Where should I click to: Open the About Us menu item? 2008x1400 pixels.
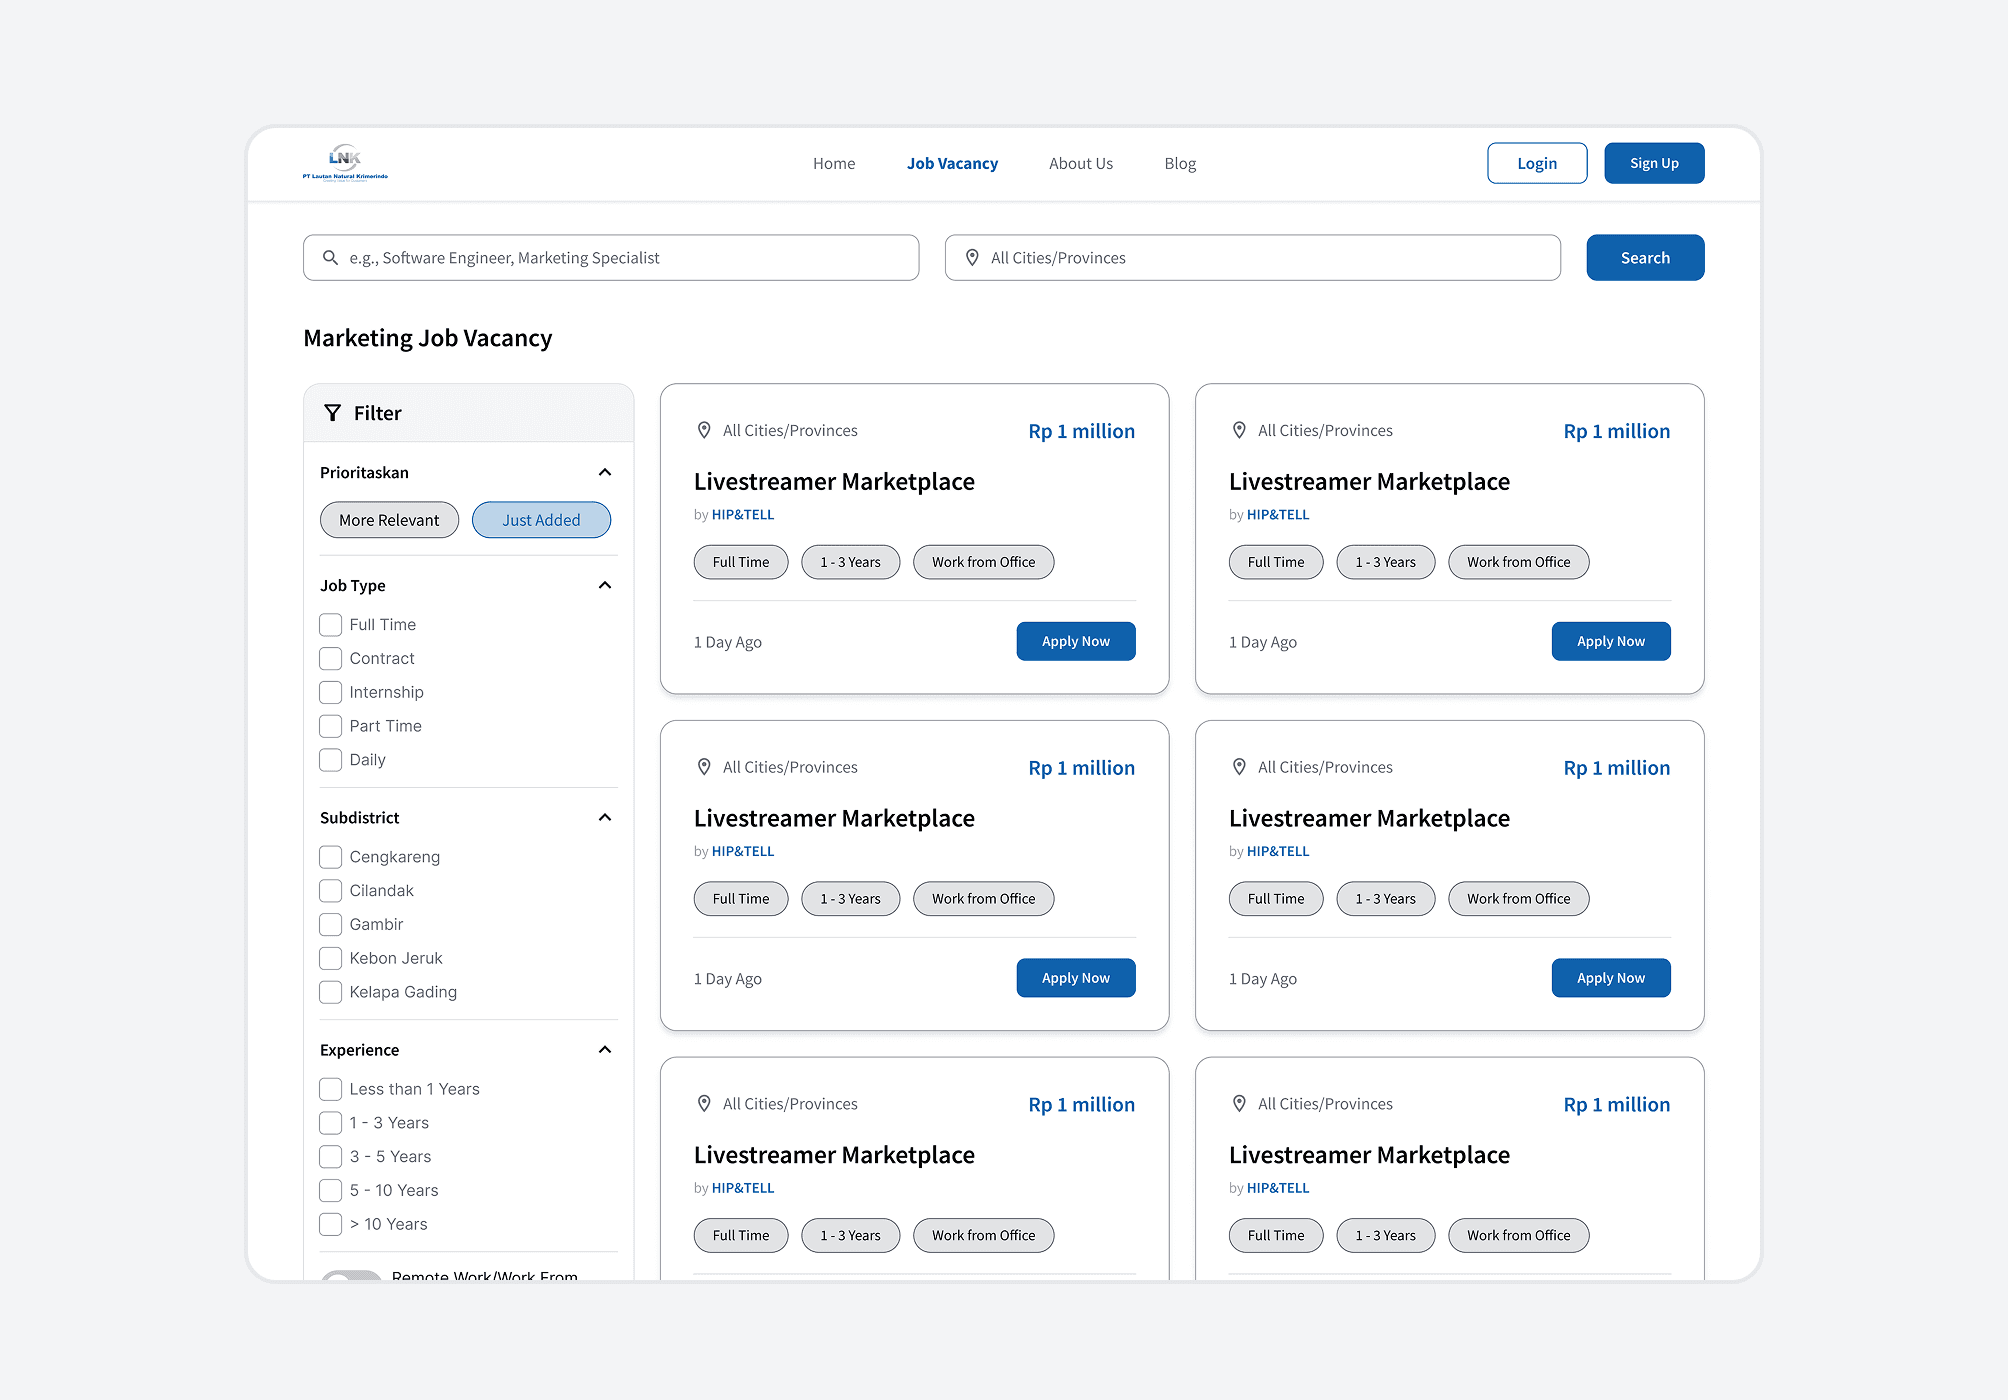click(1080, 163)
